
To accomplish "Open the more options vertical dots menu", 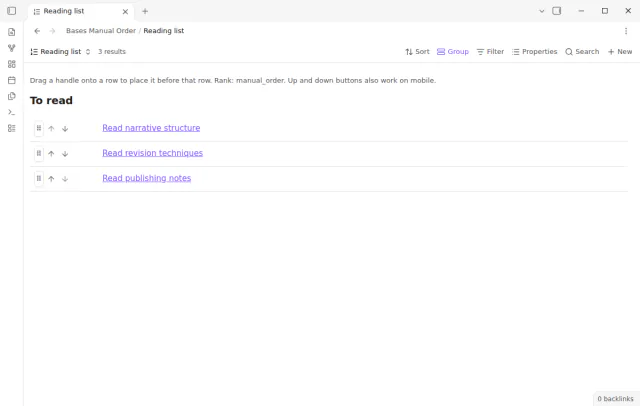I will [x=626, y=31].
